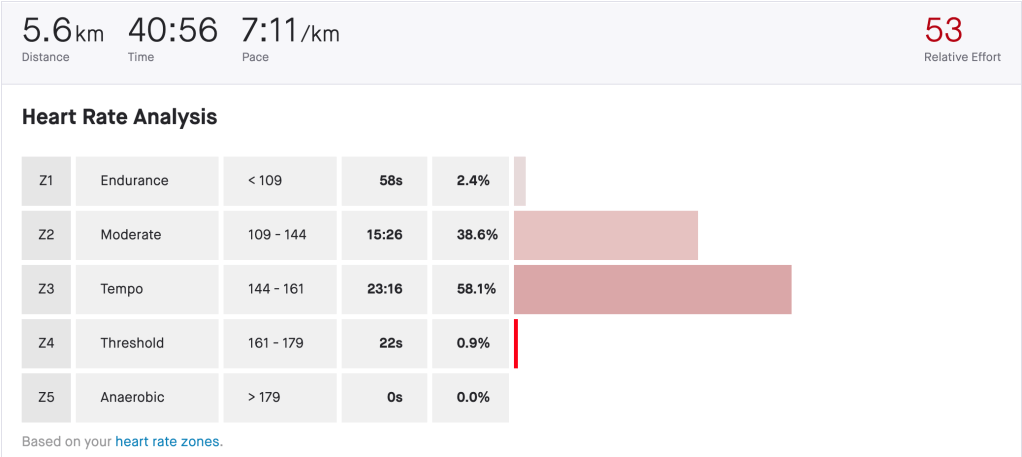
Task: Select the Tempo zone name
Action: [x=122, y=289]
